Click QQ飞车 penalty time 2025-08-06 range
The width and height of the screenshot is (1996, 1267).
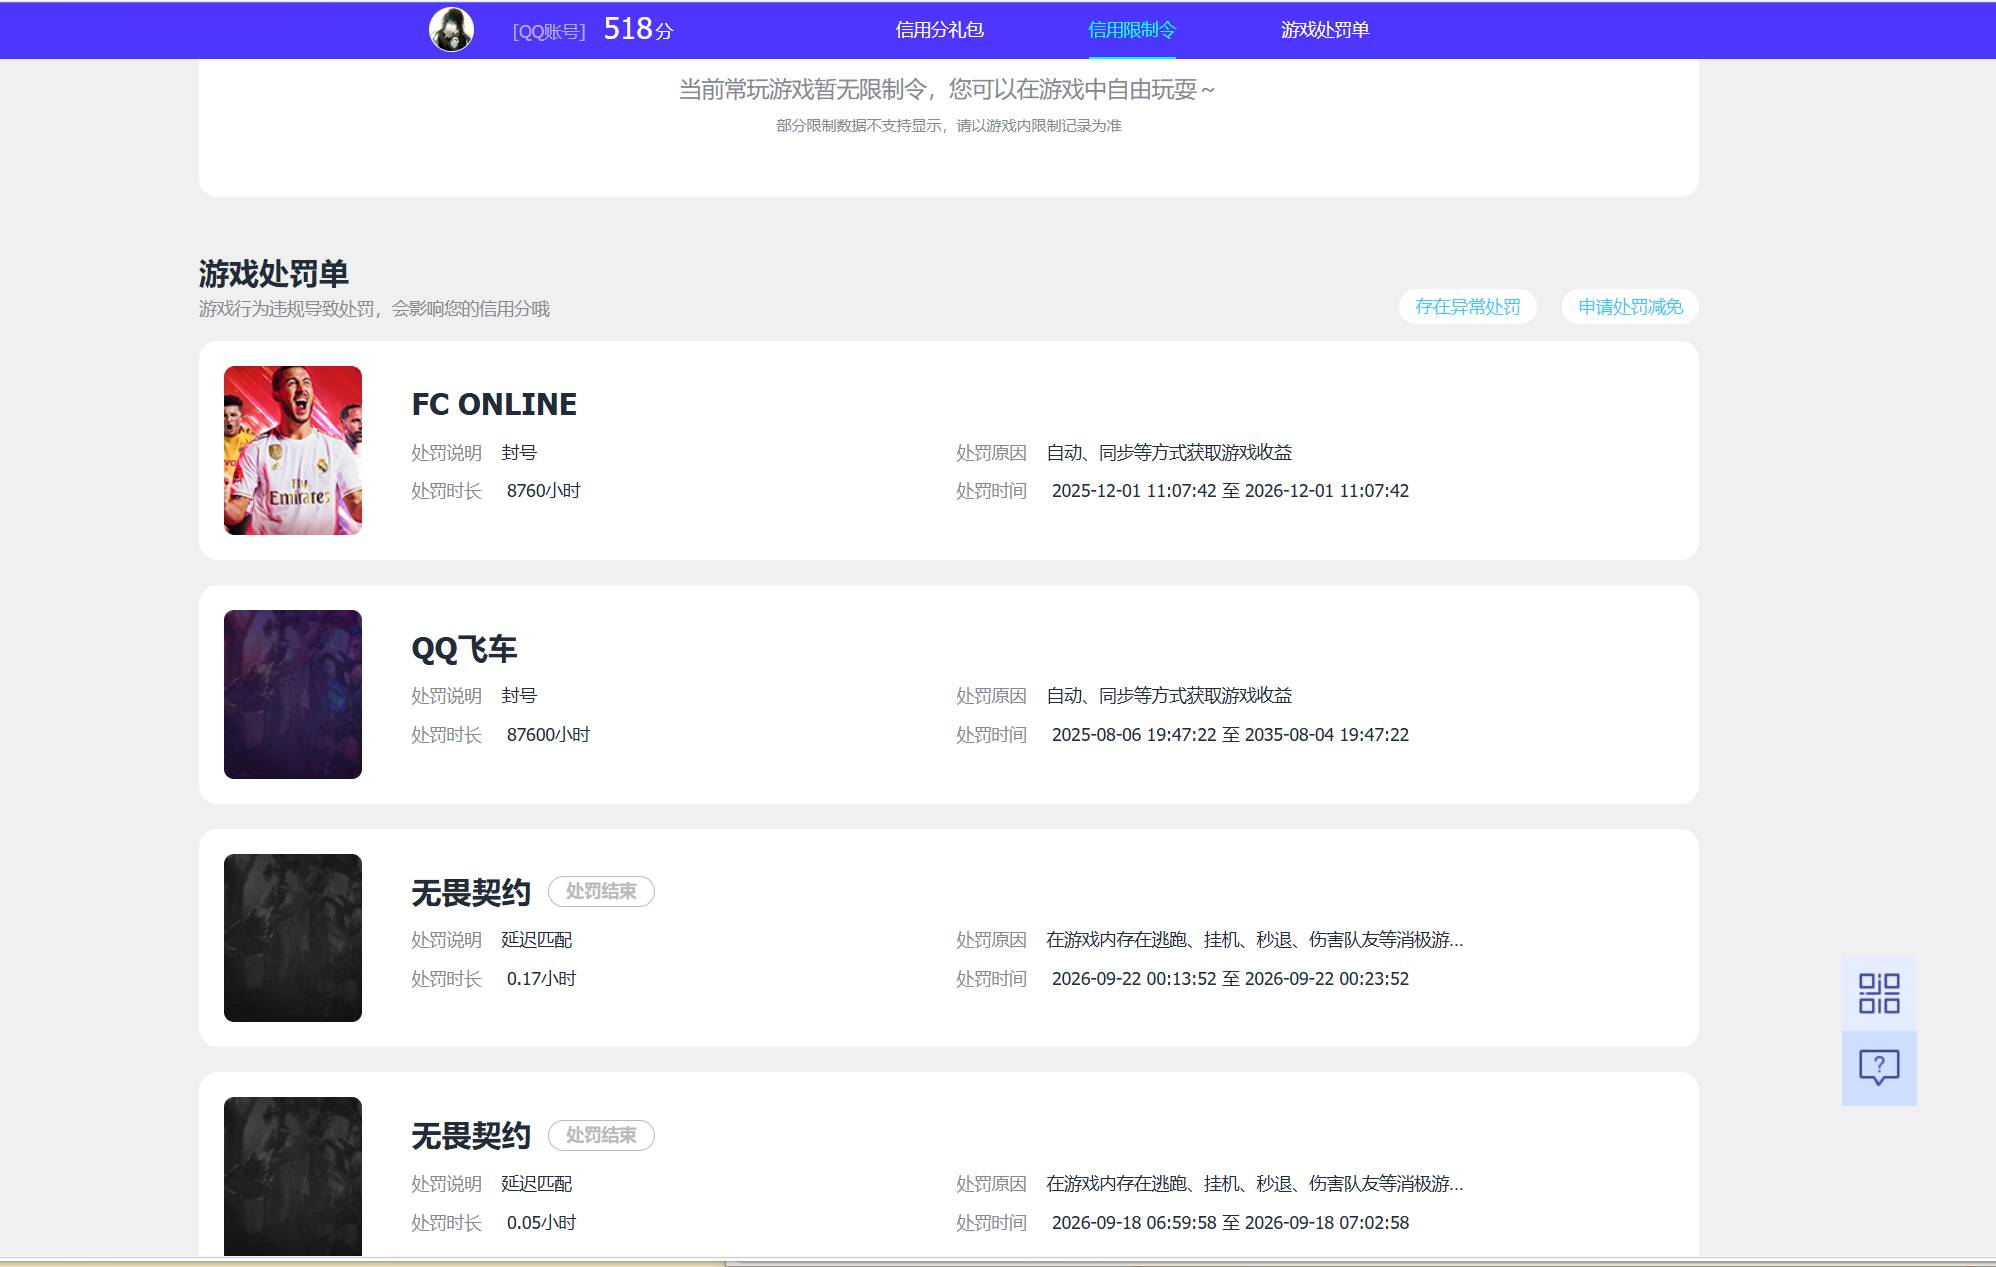(1230, 735)
